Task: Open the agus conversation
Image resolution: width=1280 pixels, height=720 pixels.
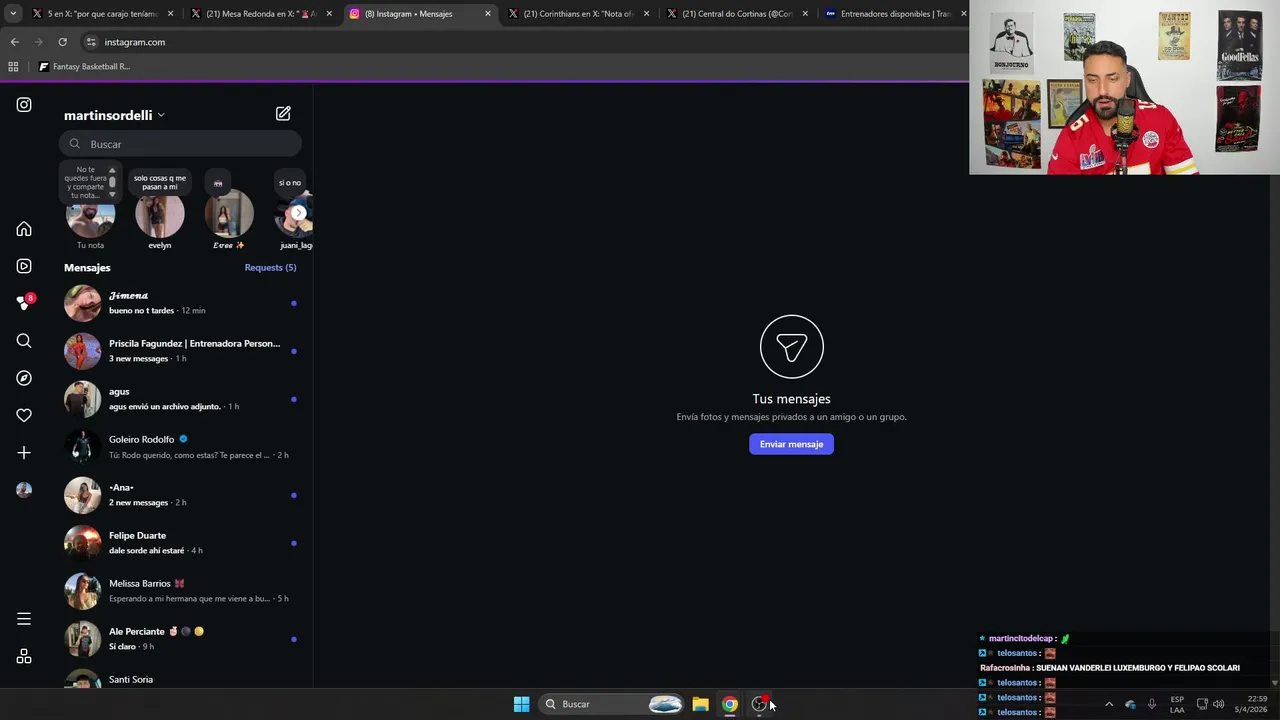Action: pyautogui.click(x=180, y=399)
